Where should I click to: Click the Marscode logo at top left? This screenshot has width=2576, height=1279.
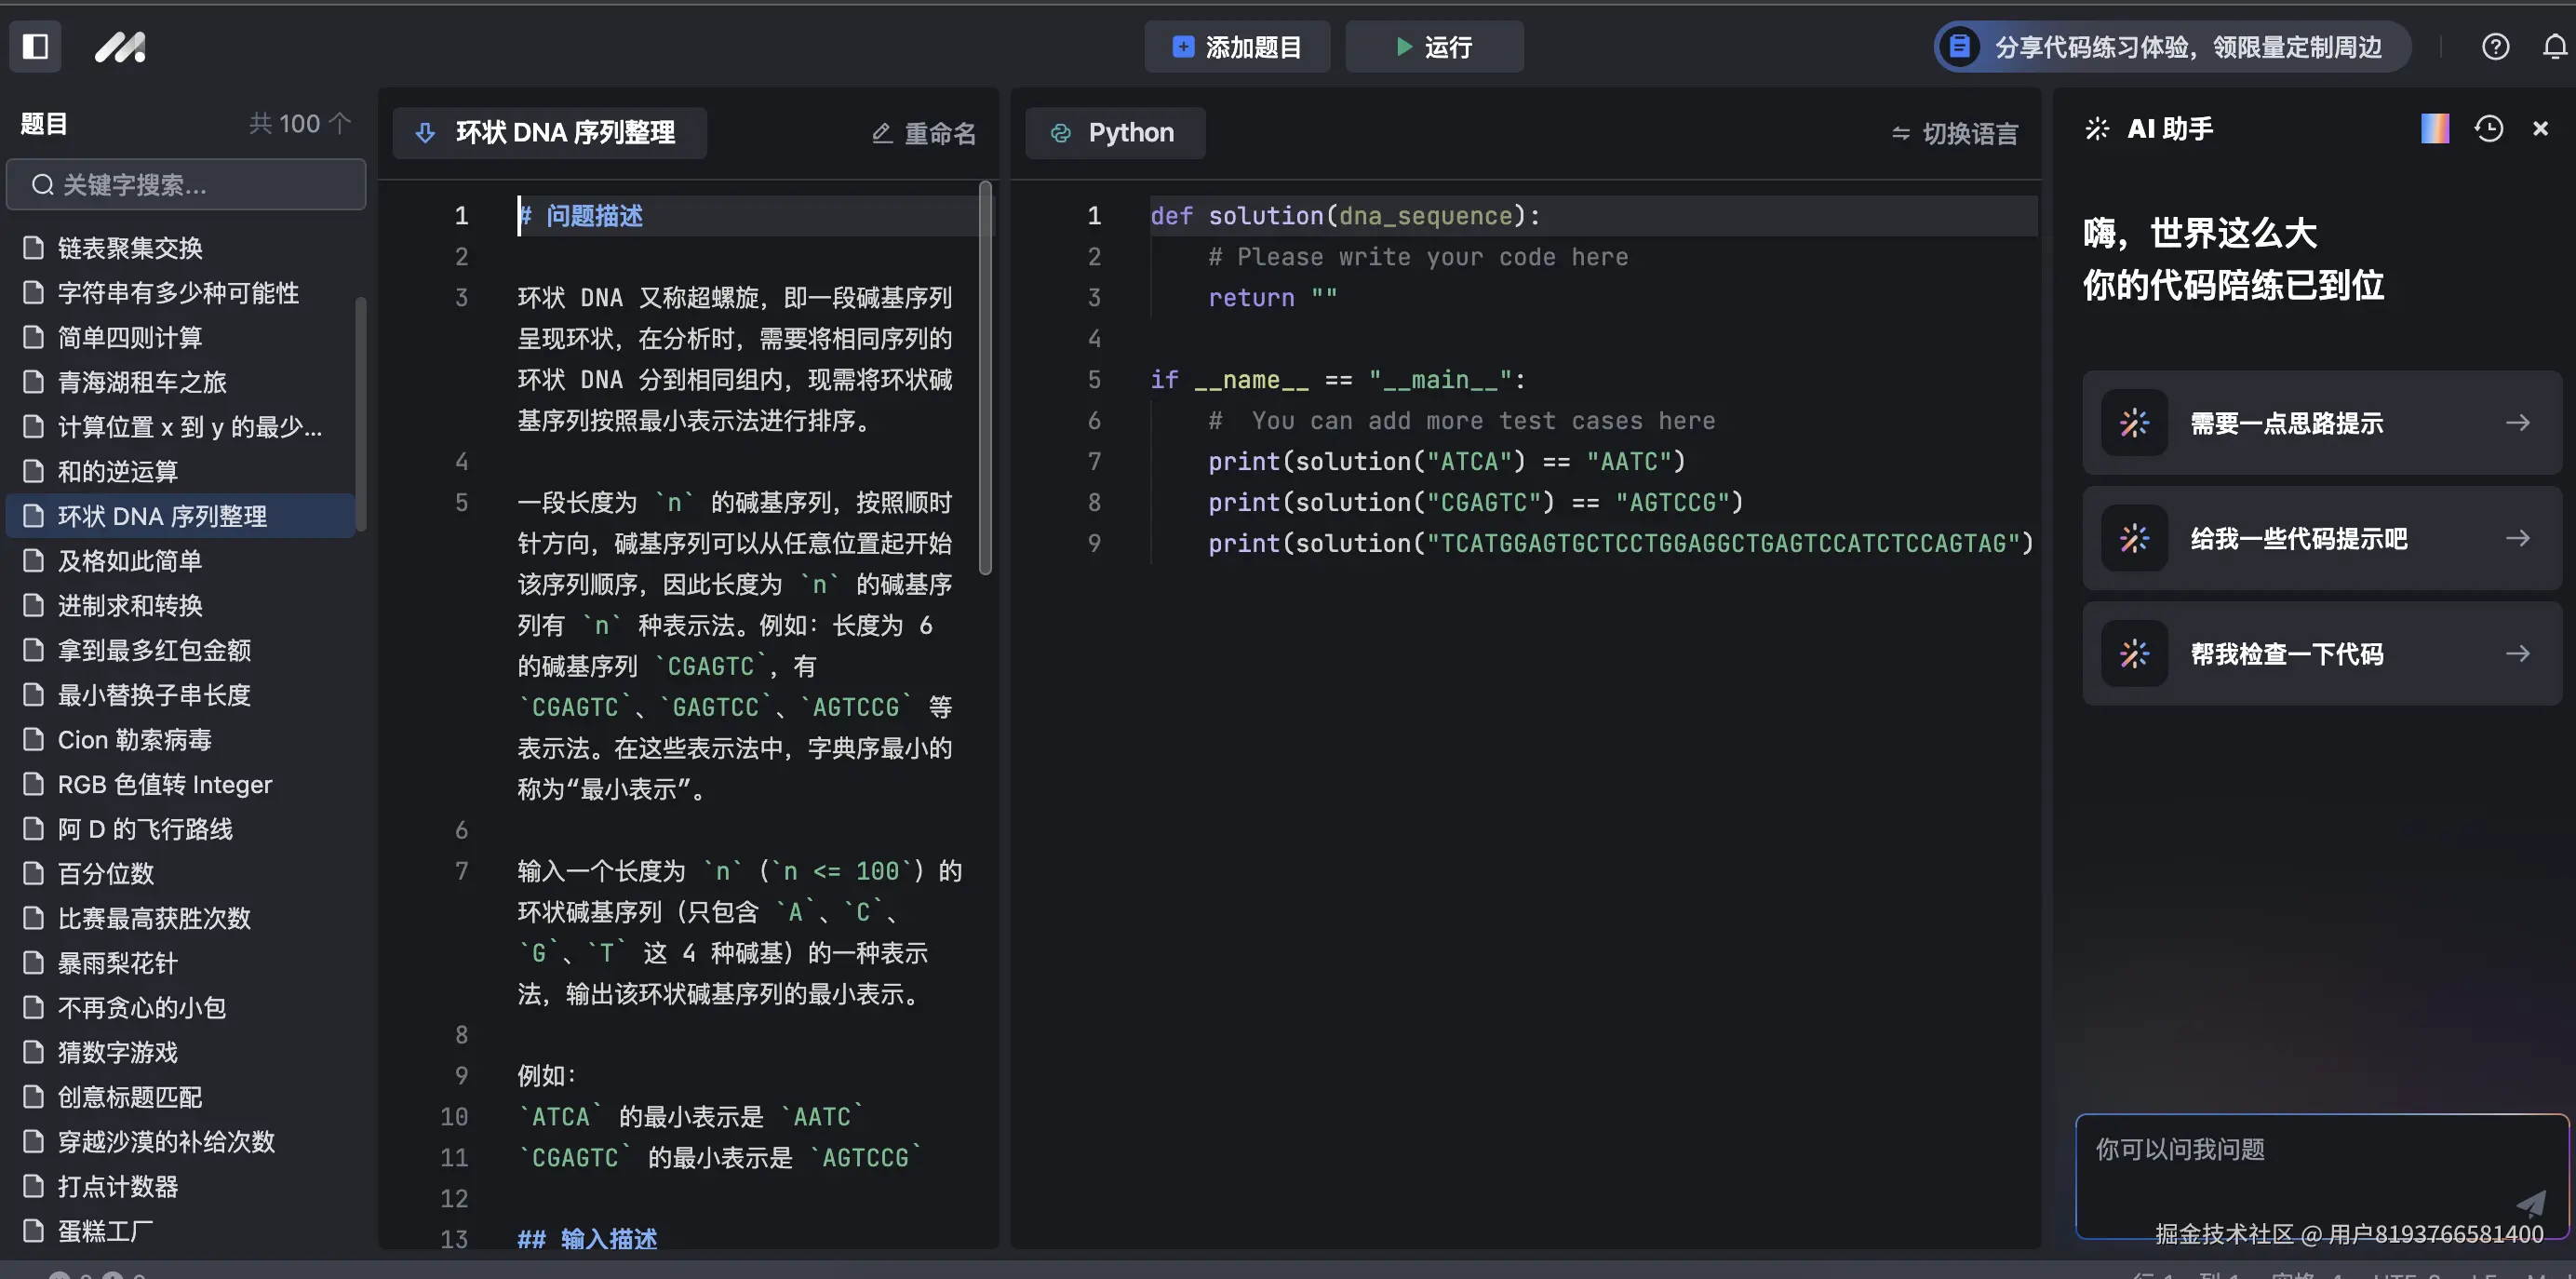(119, 46)
